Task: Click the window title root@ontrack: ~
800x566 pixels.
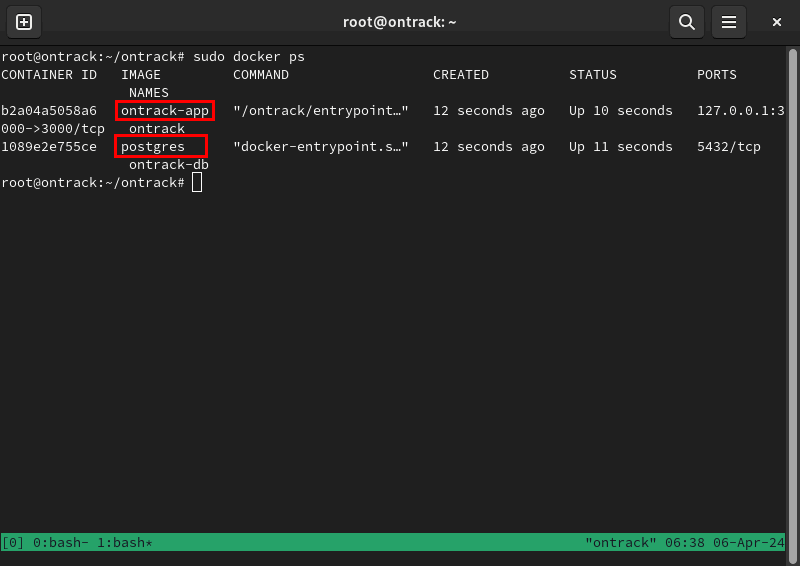Action: [x=399, y=22]
